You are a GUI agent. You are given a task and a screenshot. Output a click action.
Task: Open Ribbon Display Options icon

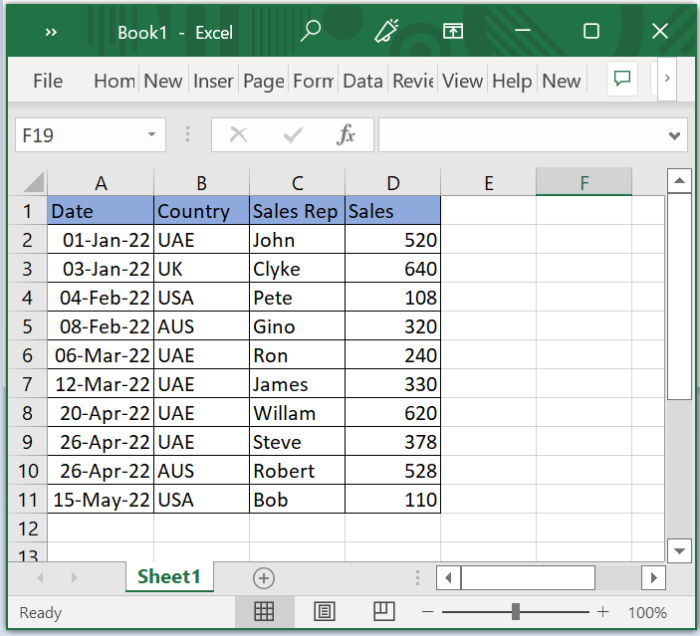click(454, 32)
